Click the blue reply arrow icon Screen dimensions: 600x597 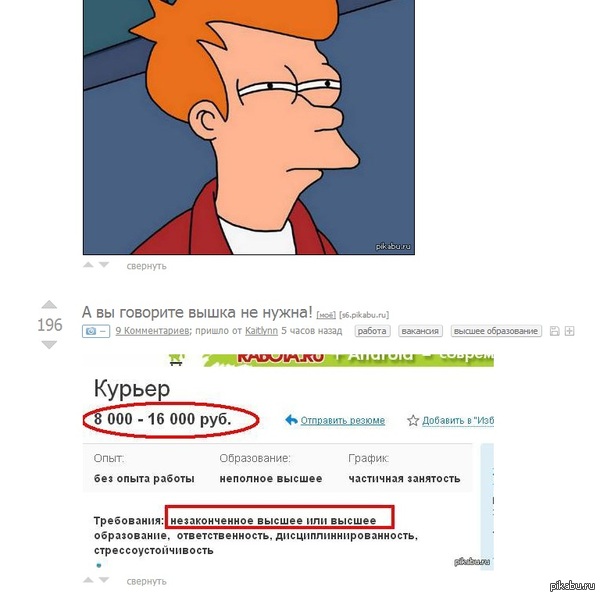point(292,420)
